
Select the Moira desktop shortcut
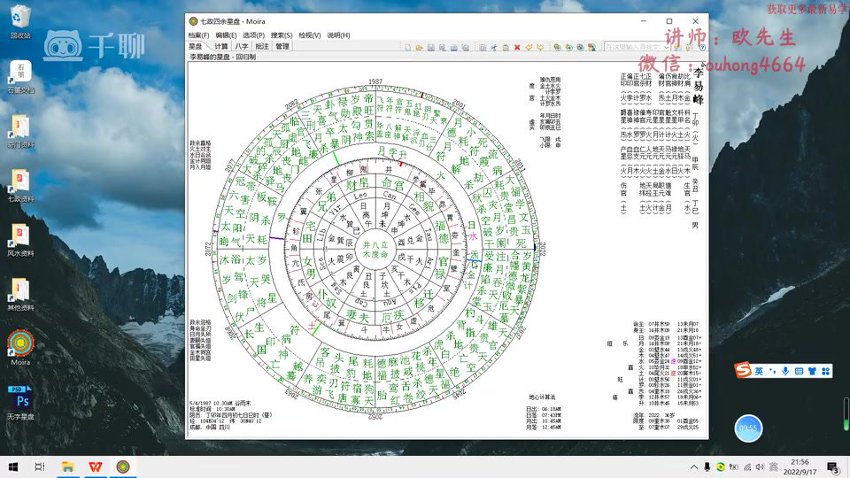coord(21,347)
